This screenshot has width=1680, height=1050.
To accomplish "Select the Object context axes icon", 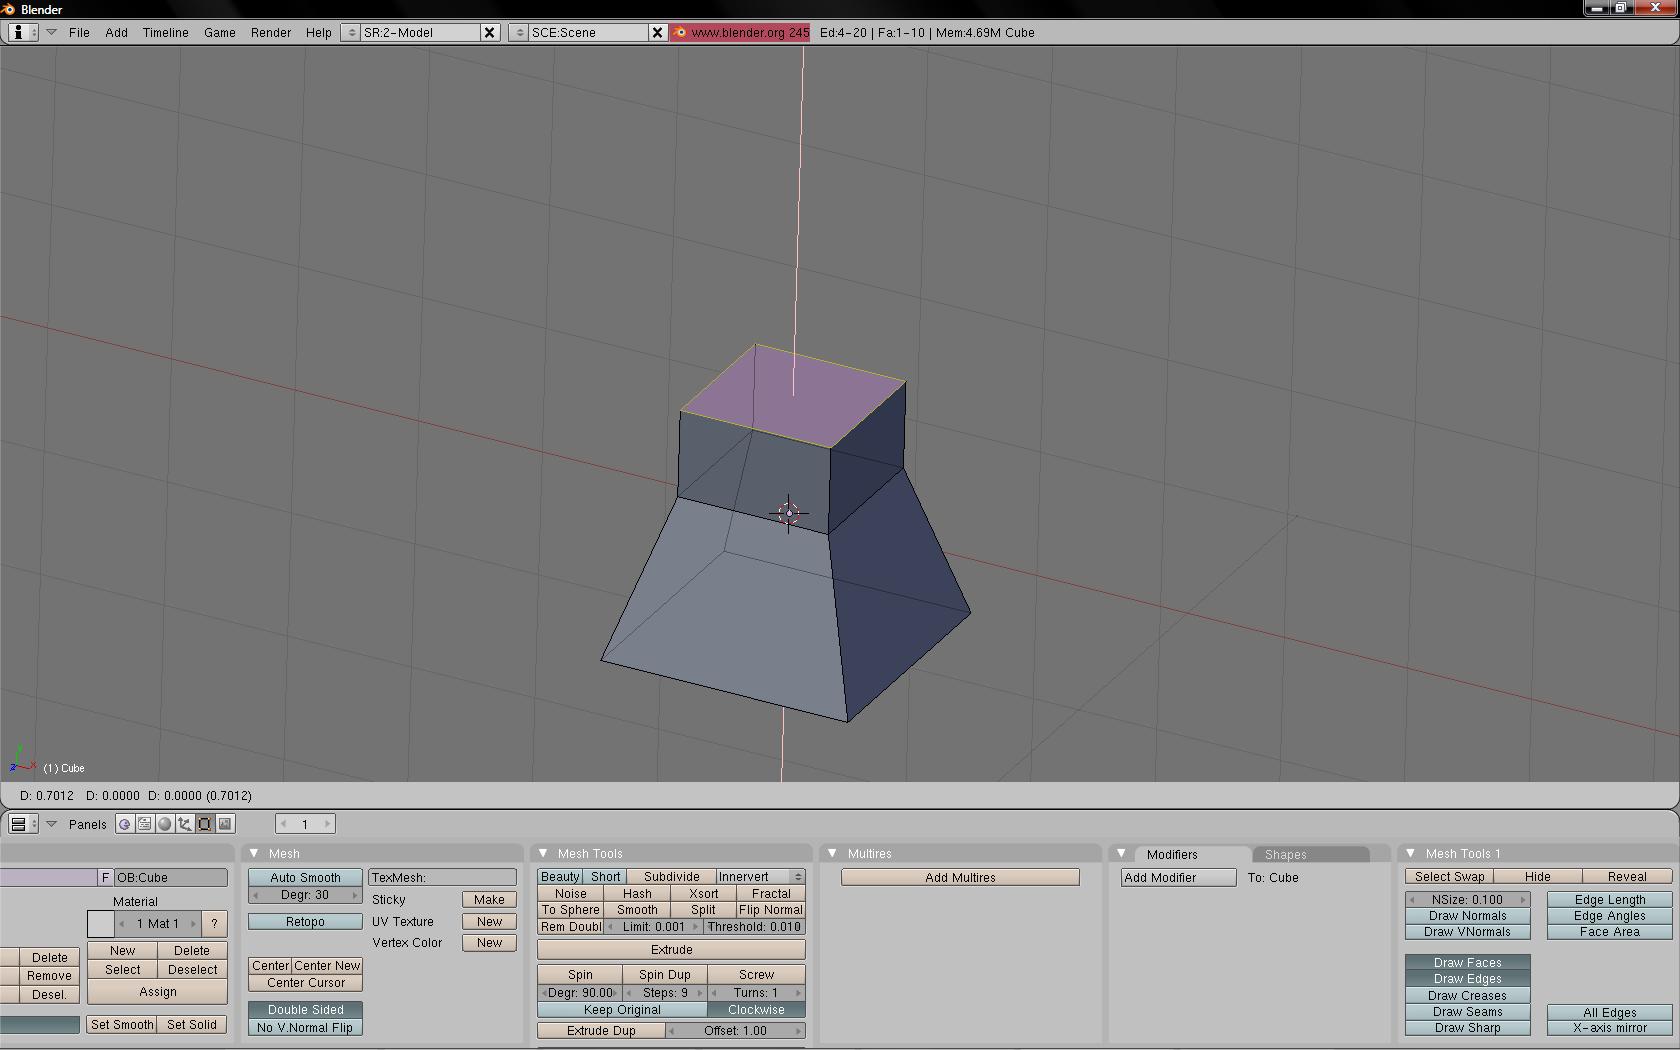I will click(x=185, y=824).
